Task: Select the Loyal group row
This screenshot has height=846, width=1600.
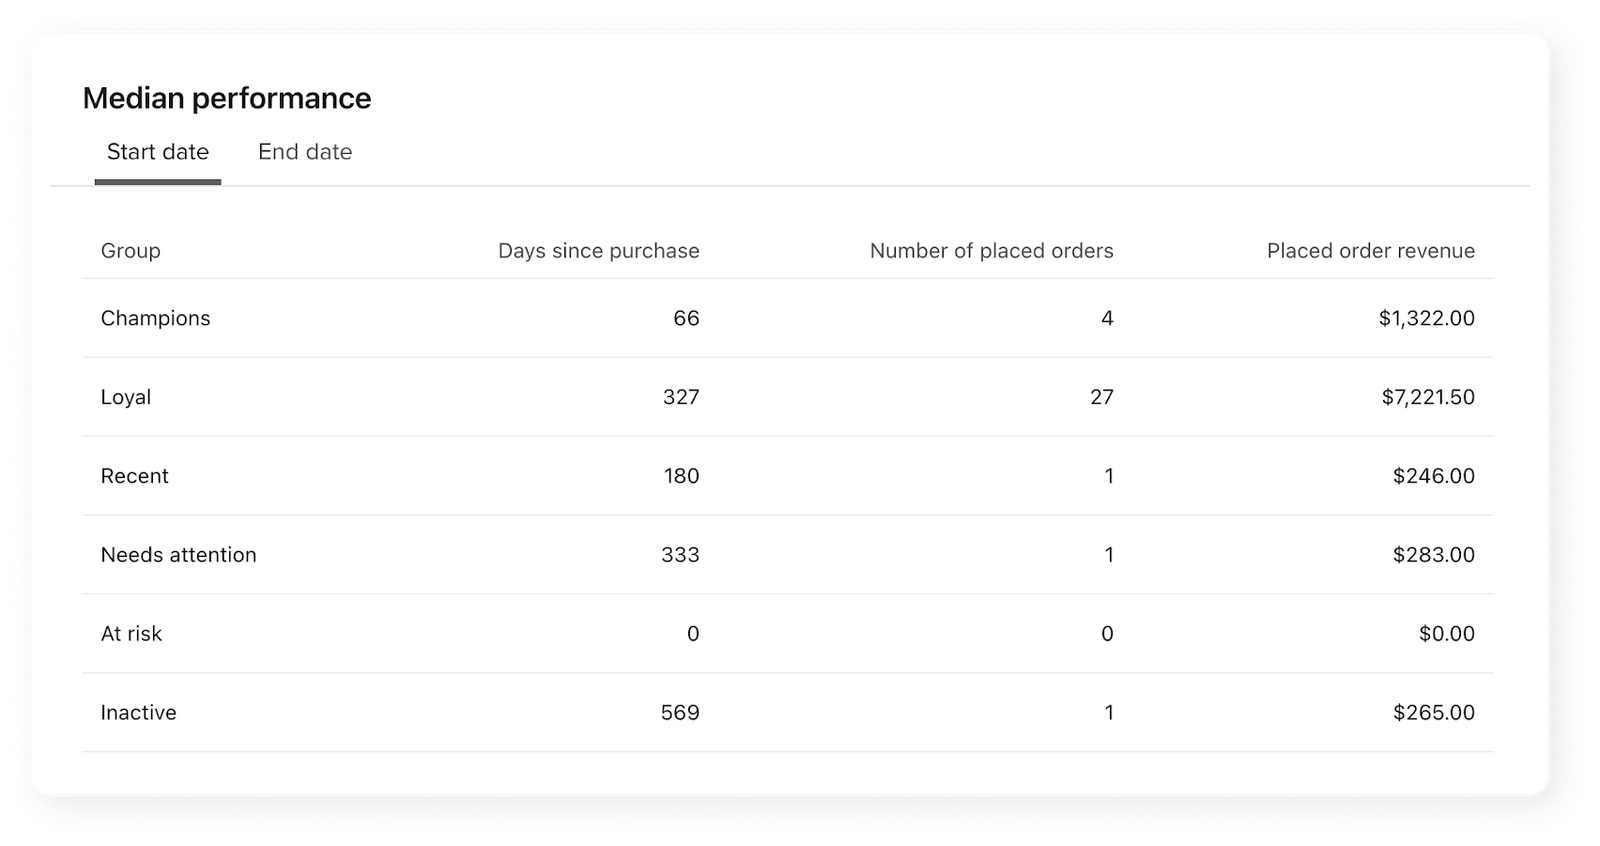Action: [x=788, y=397]
